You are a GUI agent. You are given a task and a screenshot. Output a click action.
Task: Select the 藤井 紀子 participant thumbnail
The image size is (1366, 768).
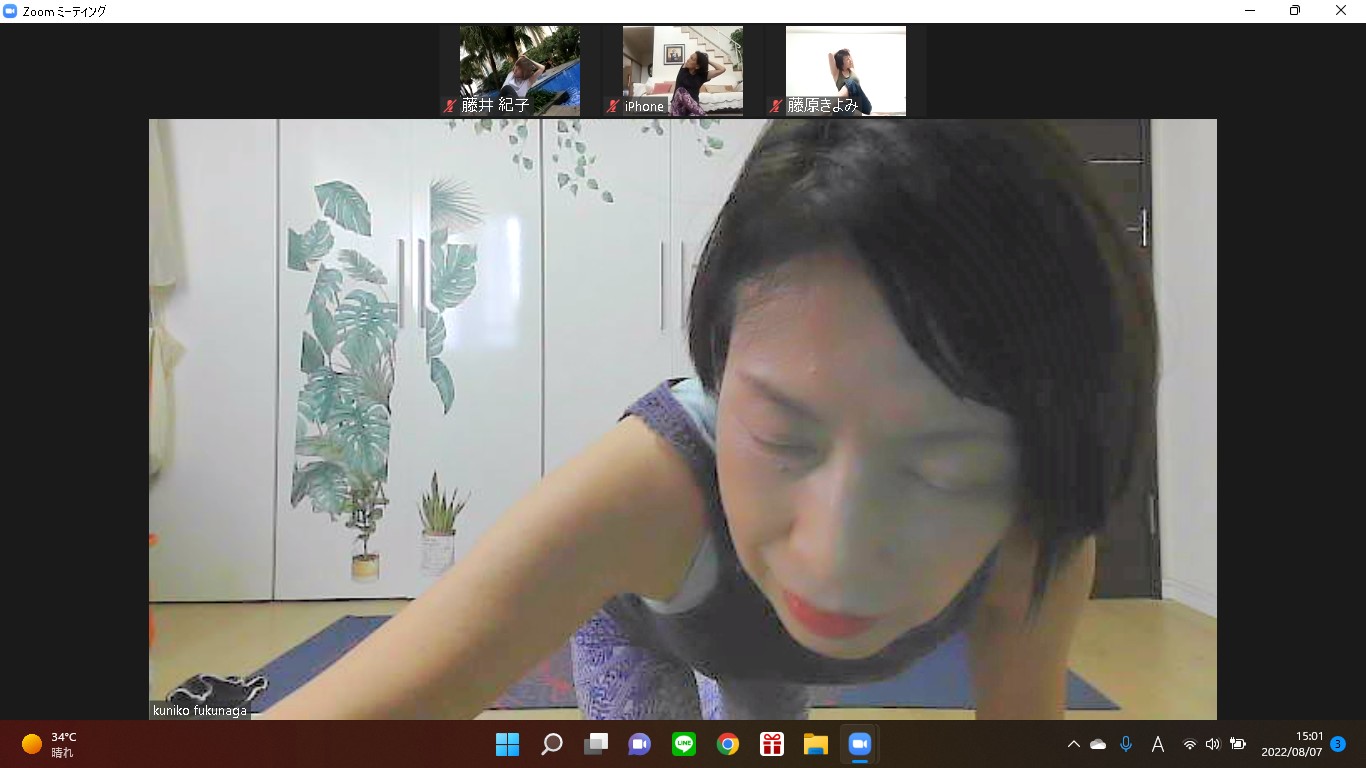(520, 71)
